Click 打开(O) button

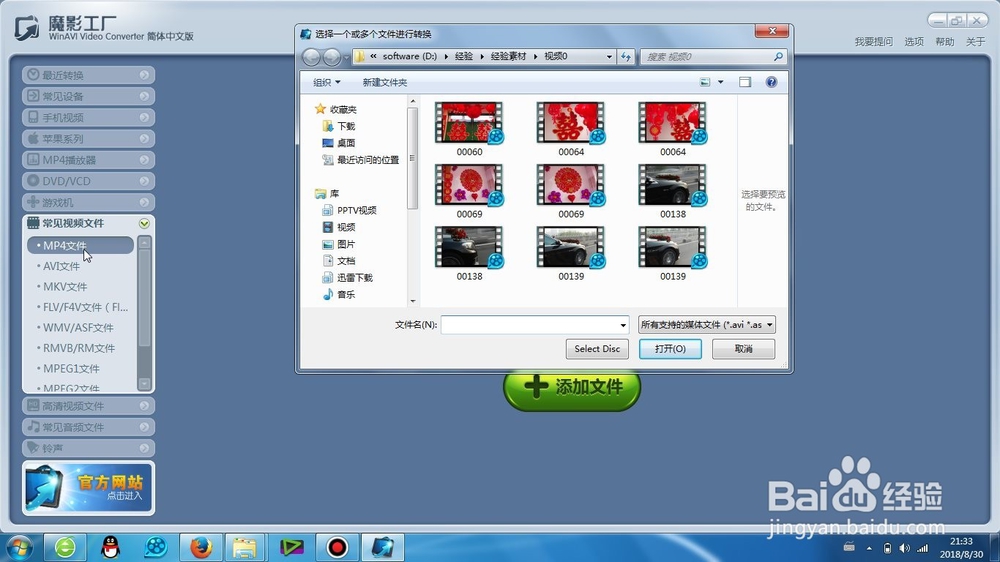[x=670, y=349]
